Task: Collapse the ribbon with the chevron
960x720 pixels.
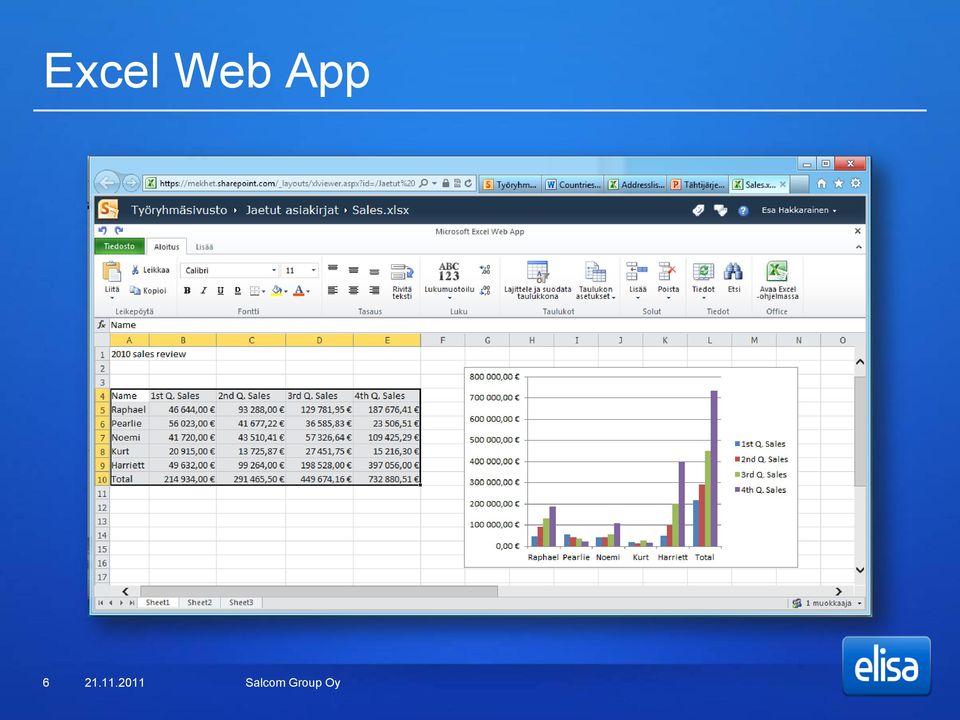Action: click(858, 247)
